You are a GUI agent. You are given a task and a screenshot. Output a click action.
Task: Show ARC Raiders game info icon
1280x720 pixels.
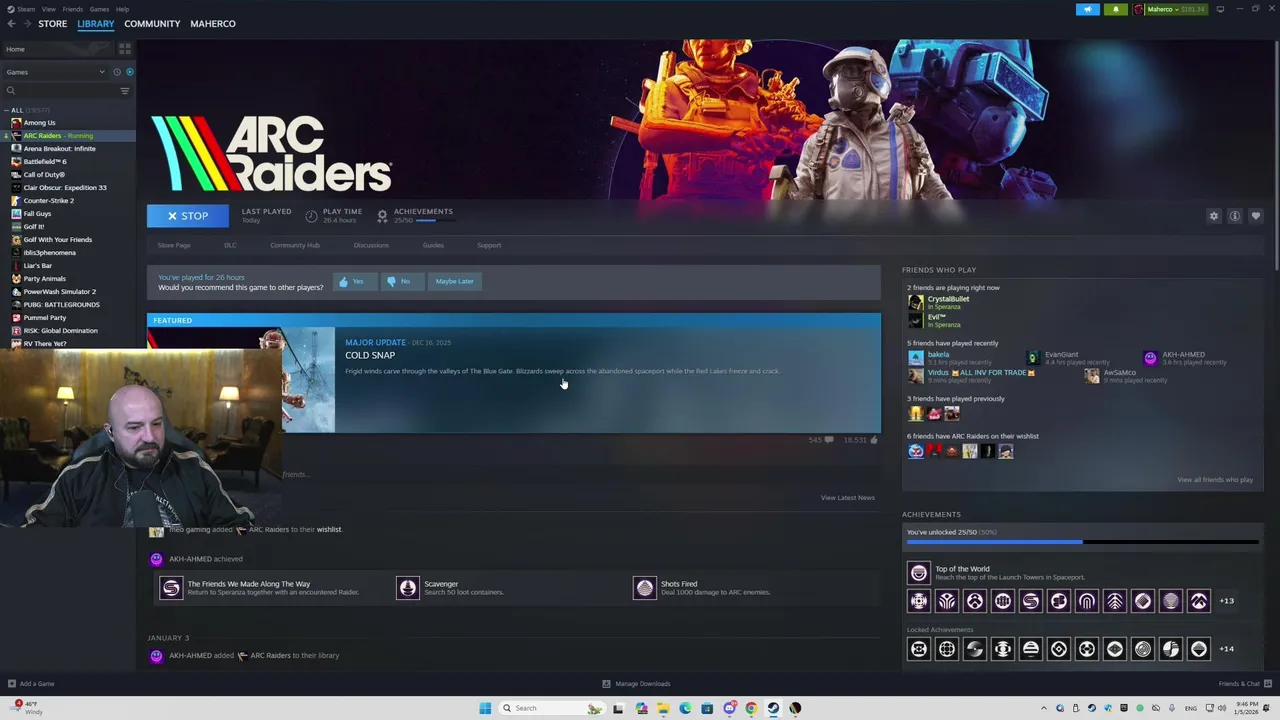point(1235,216)
